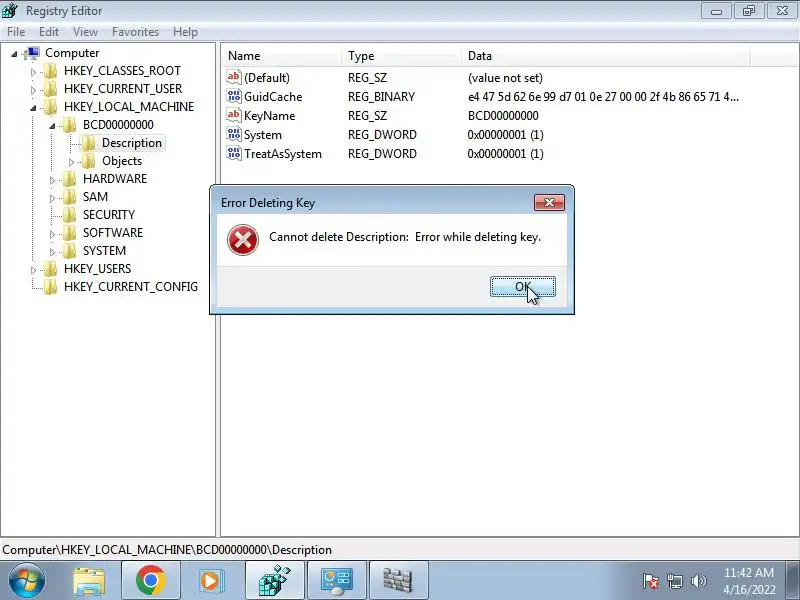Screen dimensions: 800x600
Task: Click the REG_BINARY type cell
Action: pyautogui.click(x=381, y=96)
